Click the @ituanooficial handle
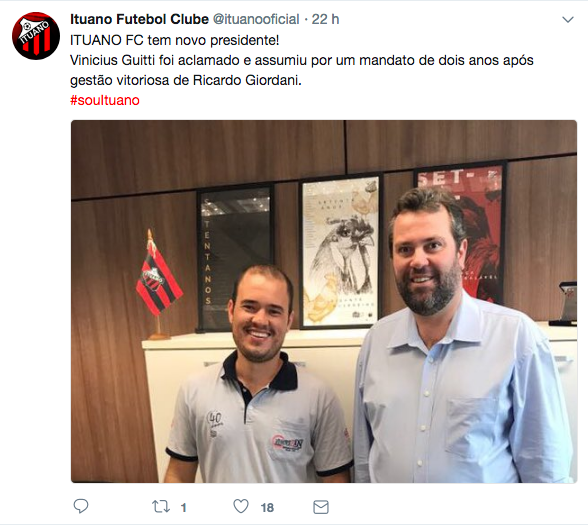 point(256,20)
